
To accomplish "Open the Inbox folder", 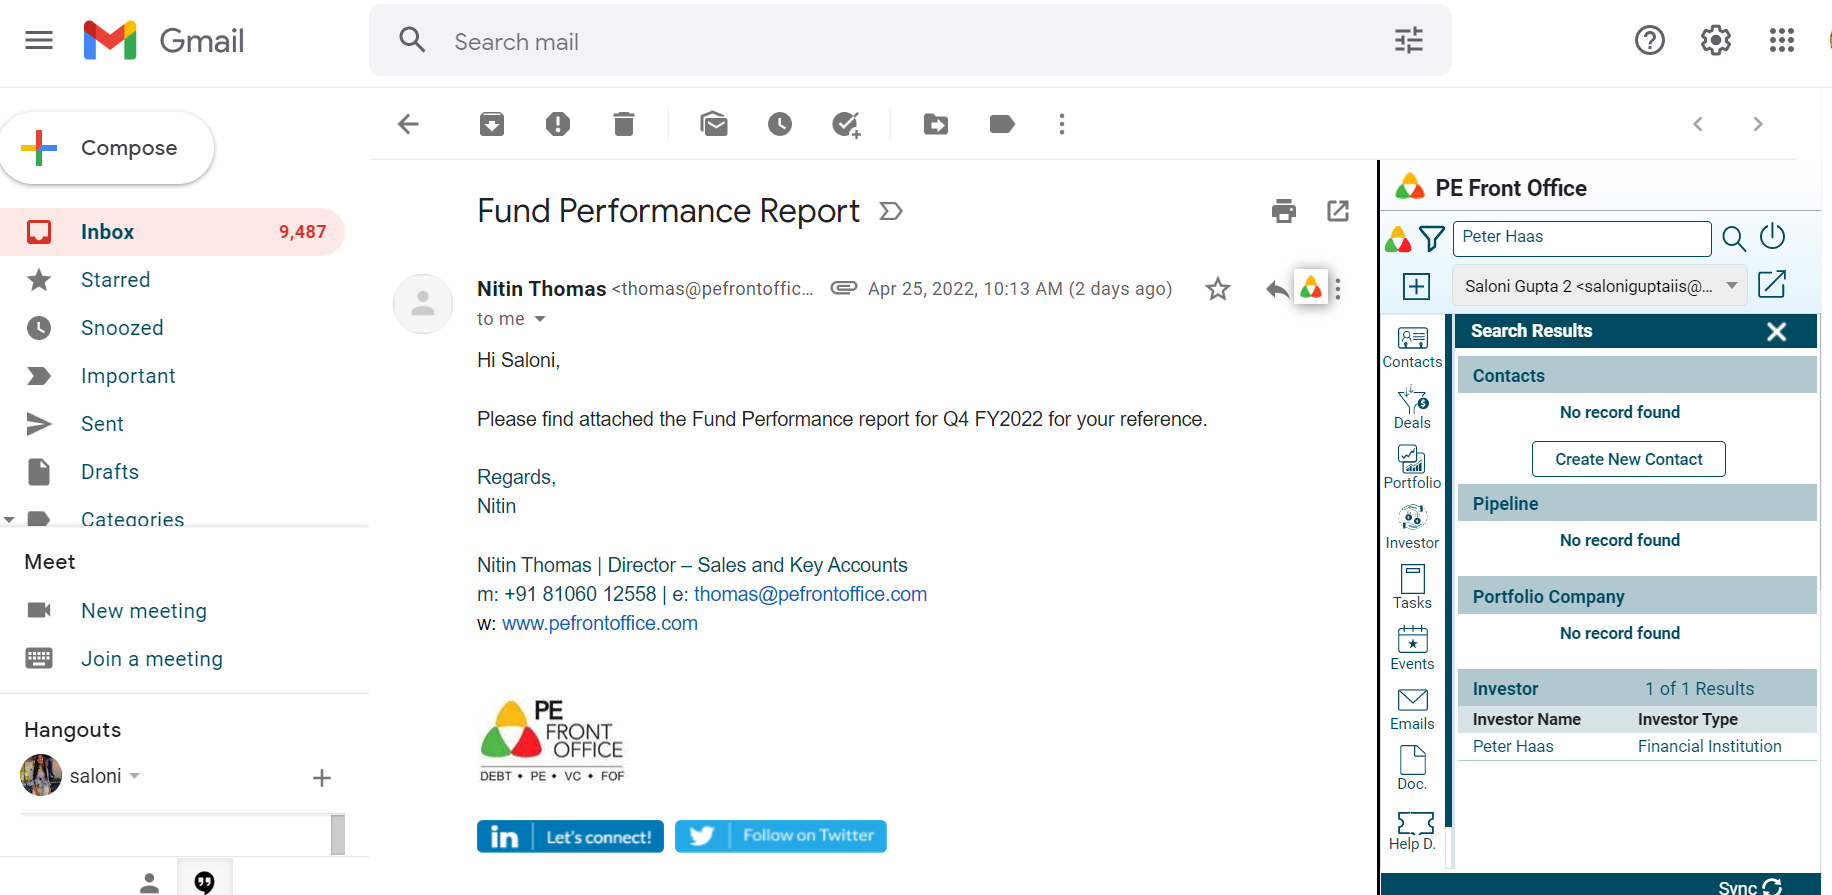I will point(107,232).
